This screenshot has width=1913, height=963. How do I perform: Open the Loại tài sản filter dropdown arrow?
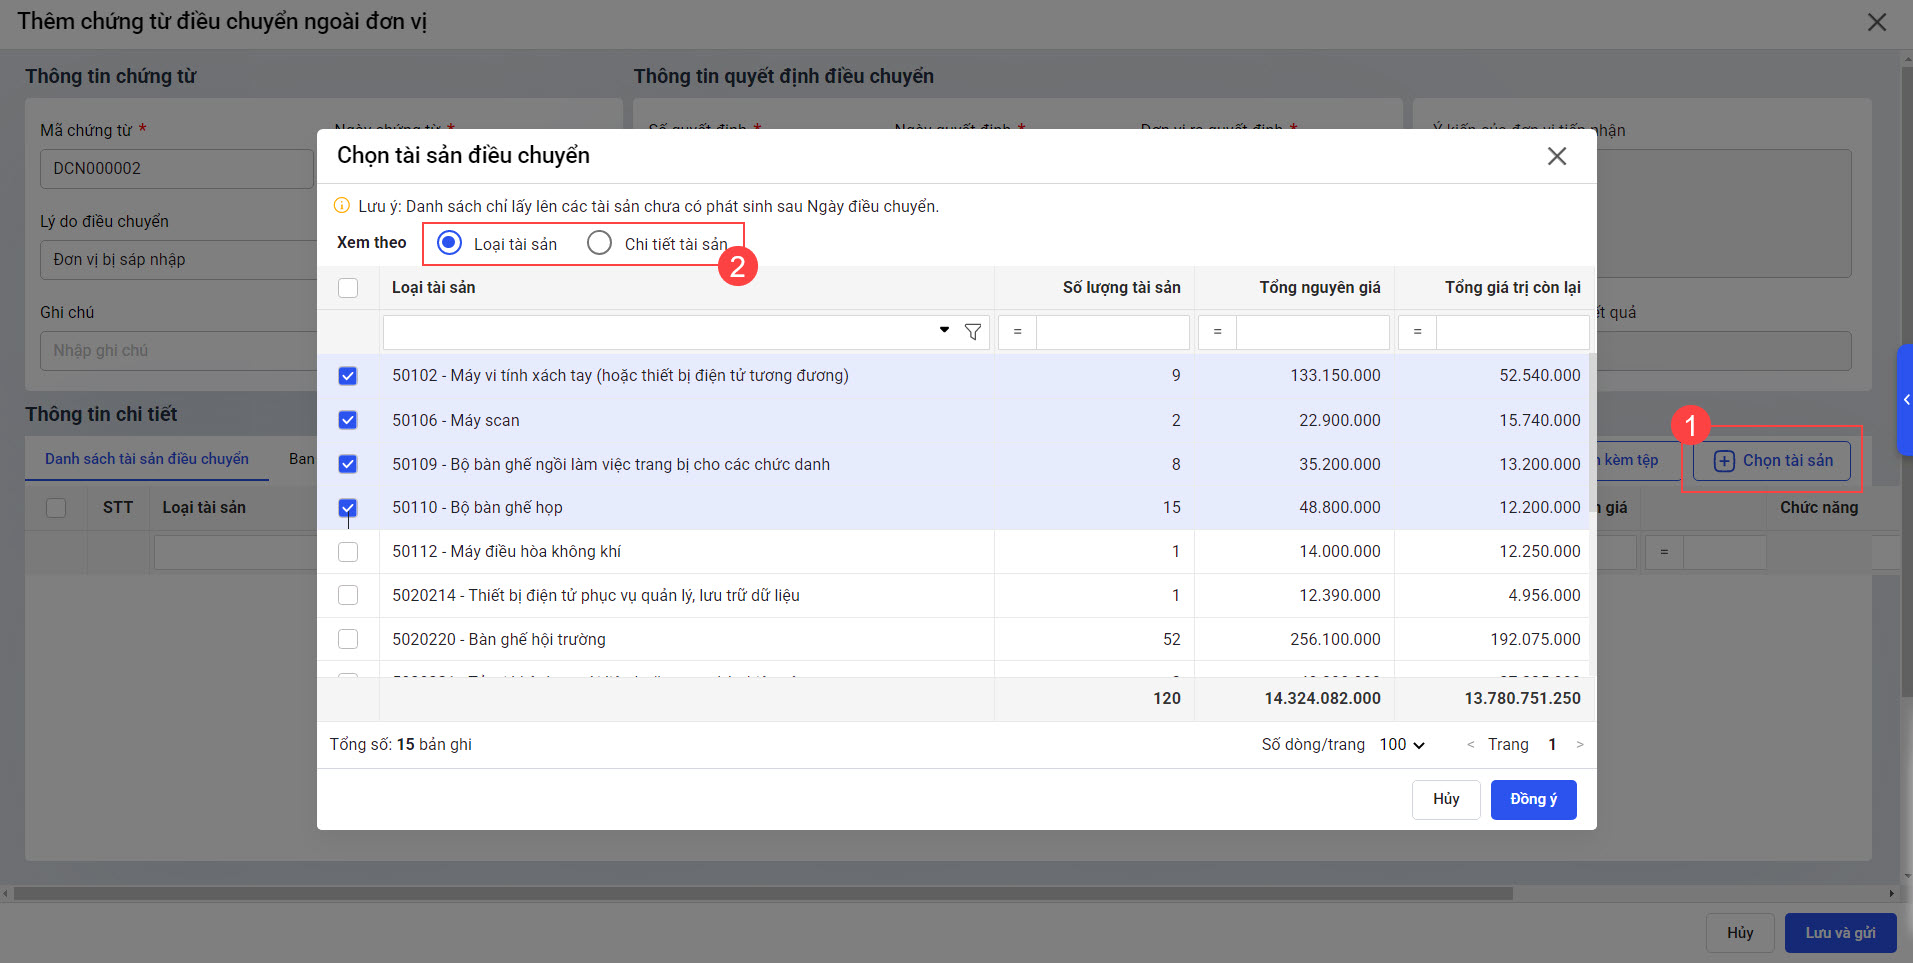[x=944, y=330]
